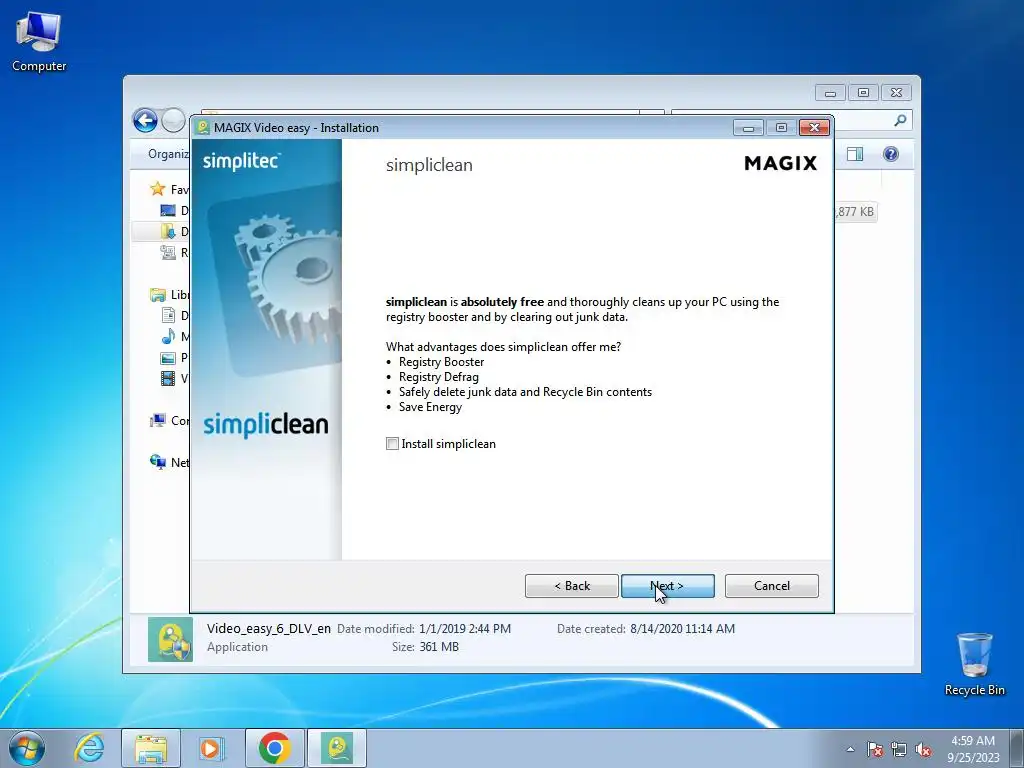Select the Documents library icon in sidebar
The image size is (1024, 768).
(168, 315)
